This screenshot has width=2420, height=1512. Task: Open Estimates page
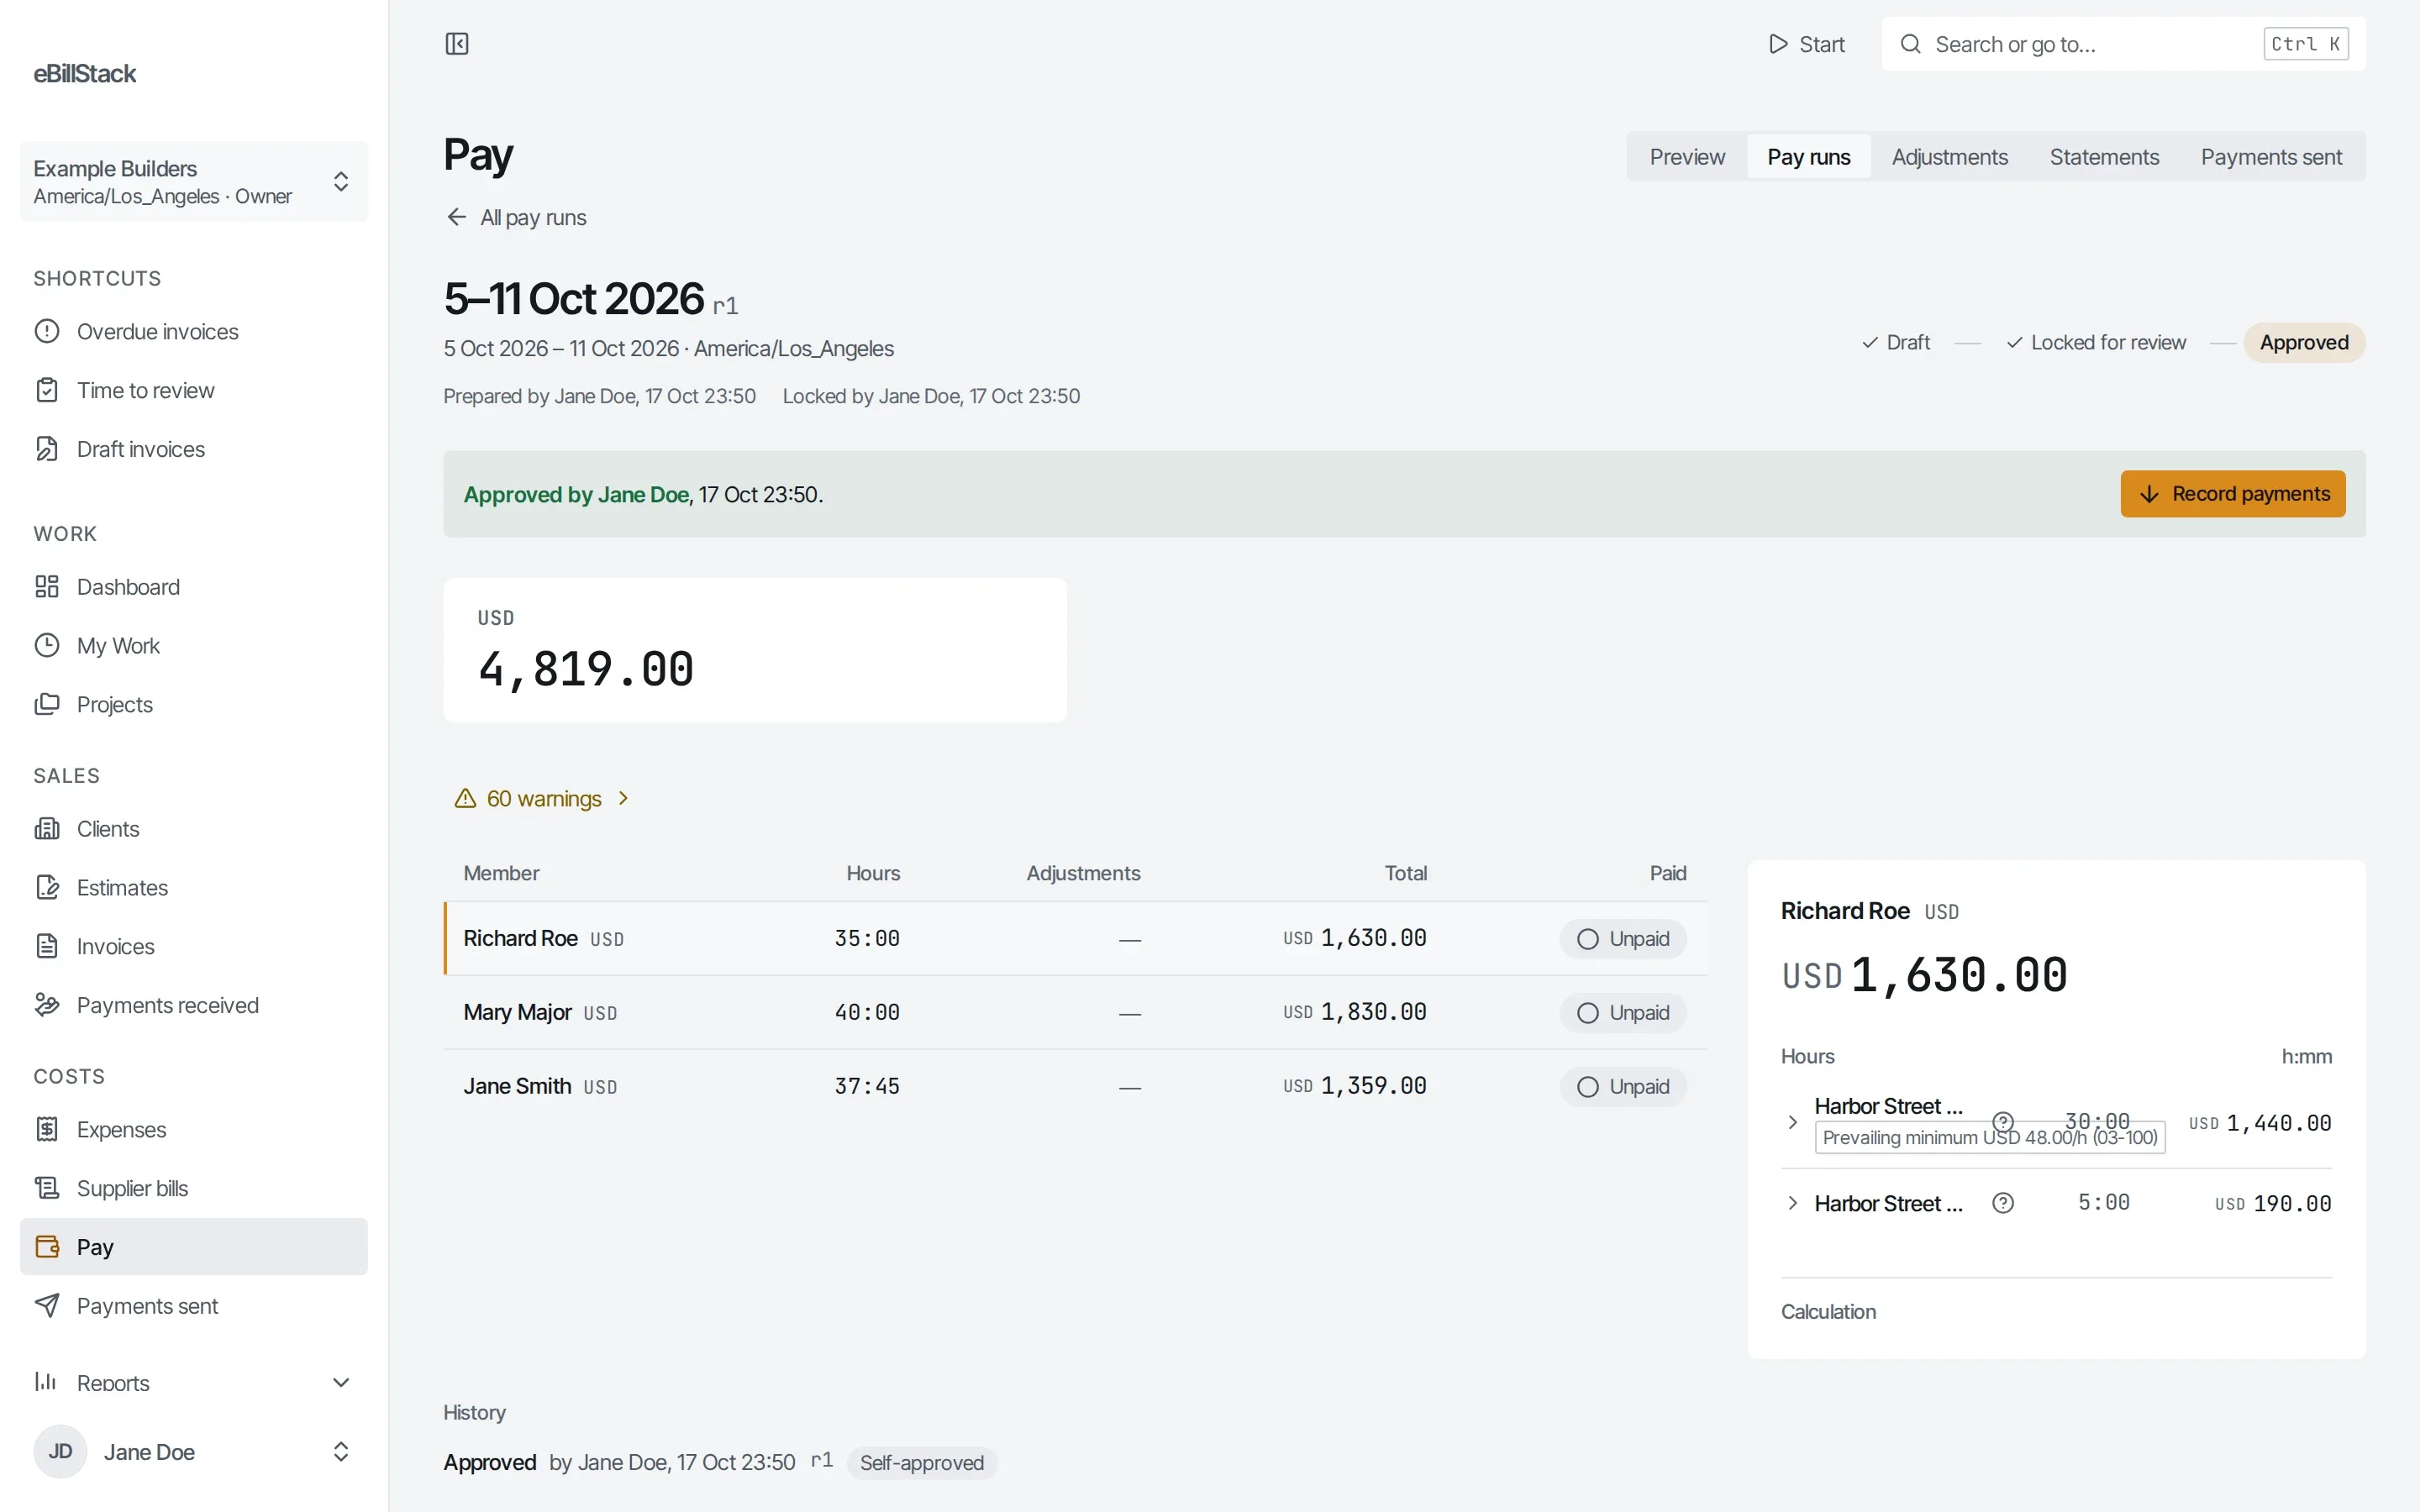194,888
